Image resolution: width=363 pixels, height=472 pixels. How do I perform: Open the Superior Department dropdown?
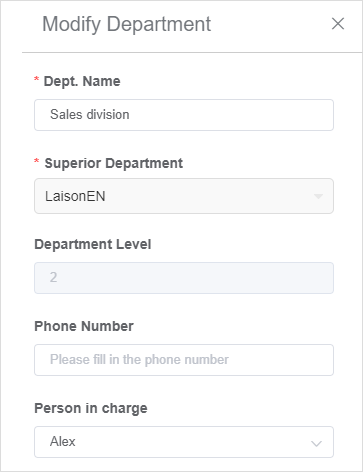pyautogui.click(x=184, y=196)
